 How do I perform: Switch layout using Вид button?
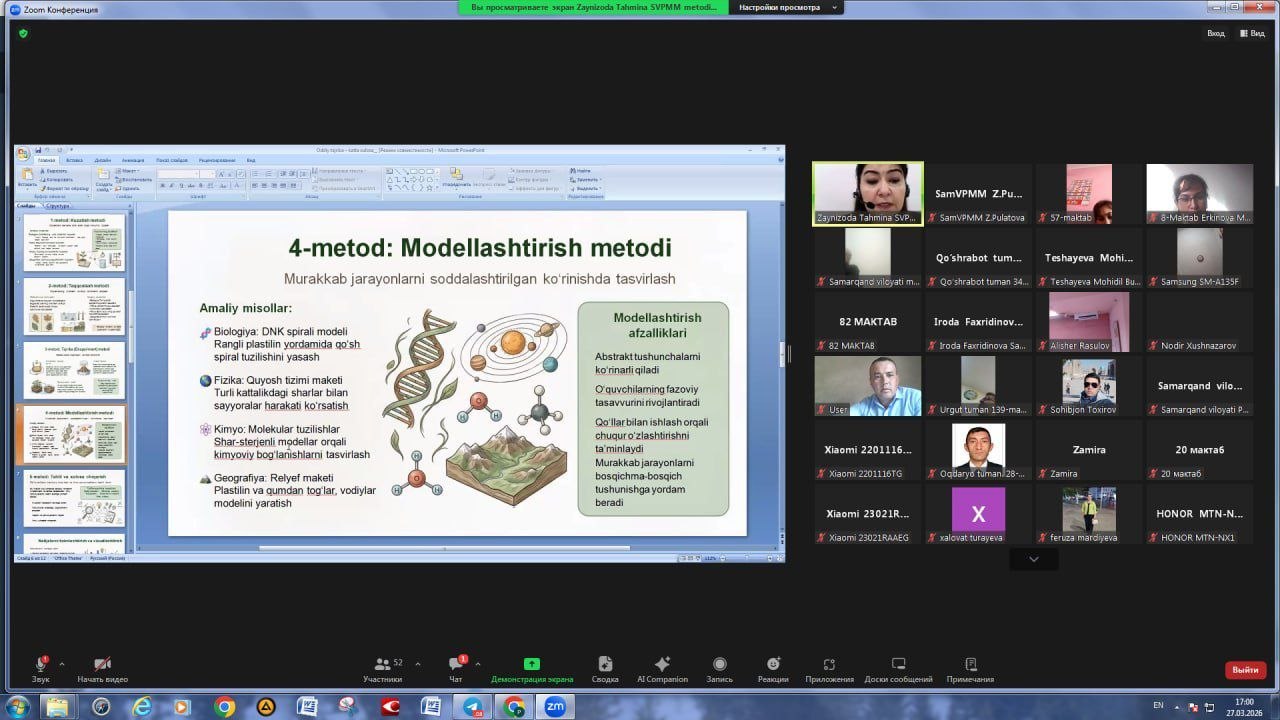[1252, 33]
